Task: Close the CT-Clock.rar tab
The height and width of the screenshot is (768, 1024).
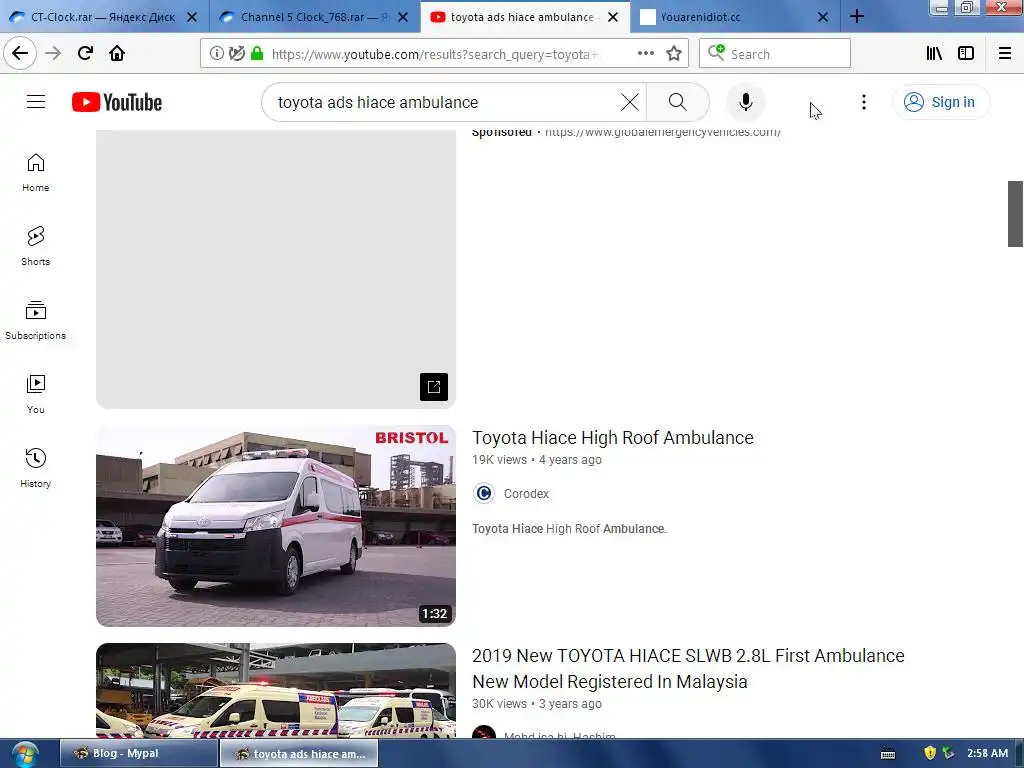Action: click(192, 18)
